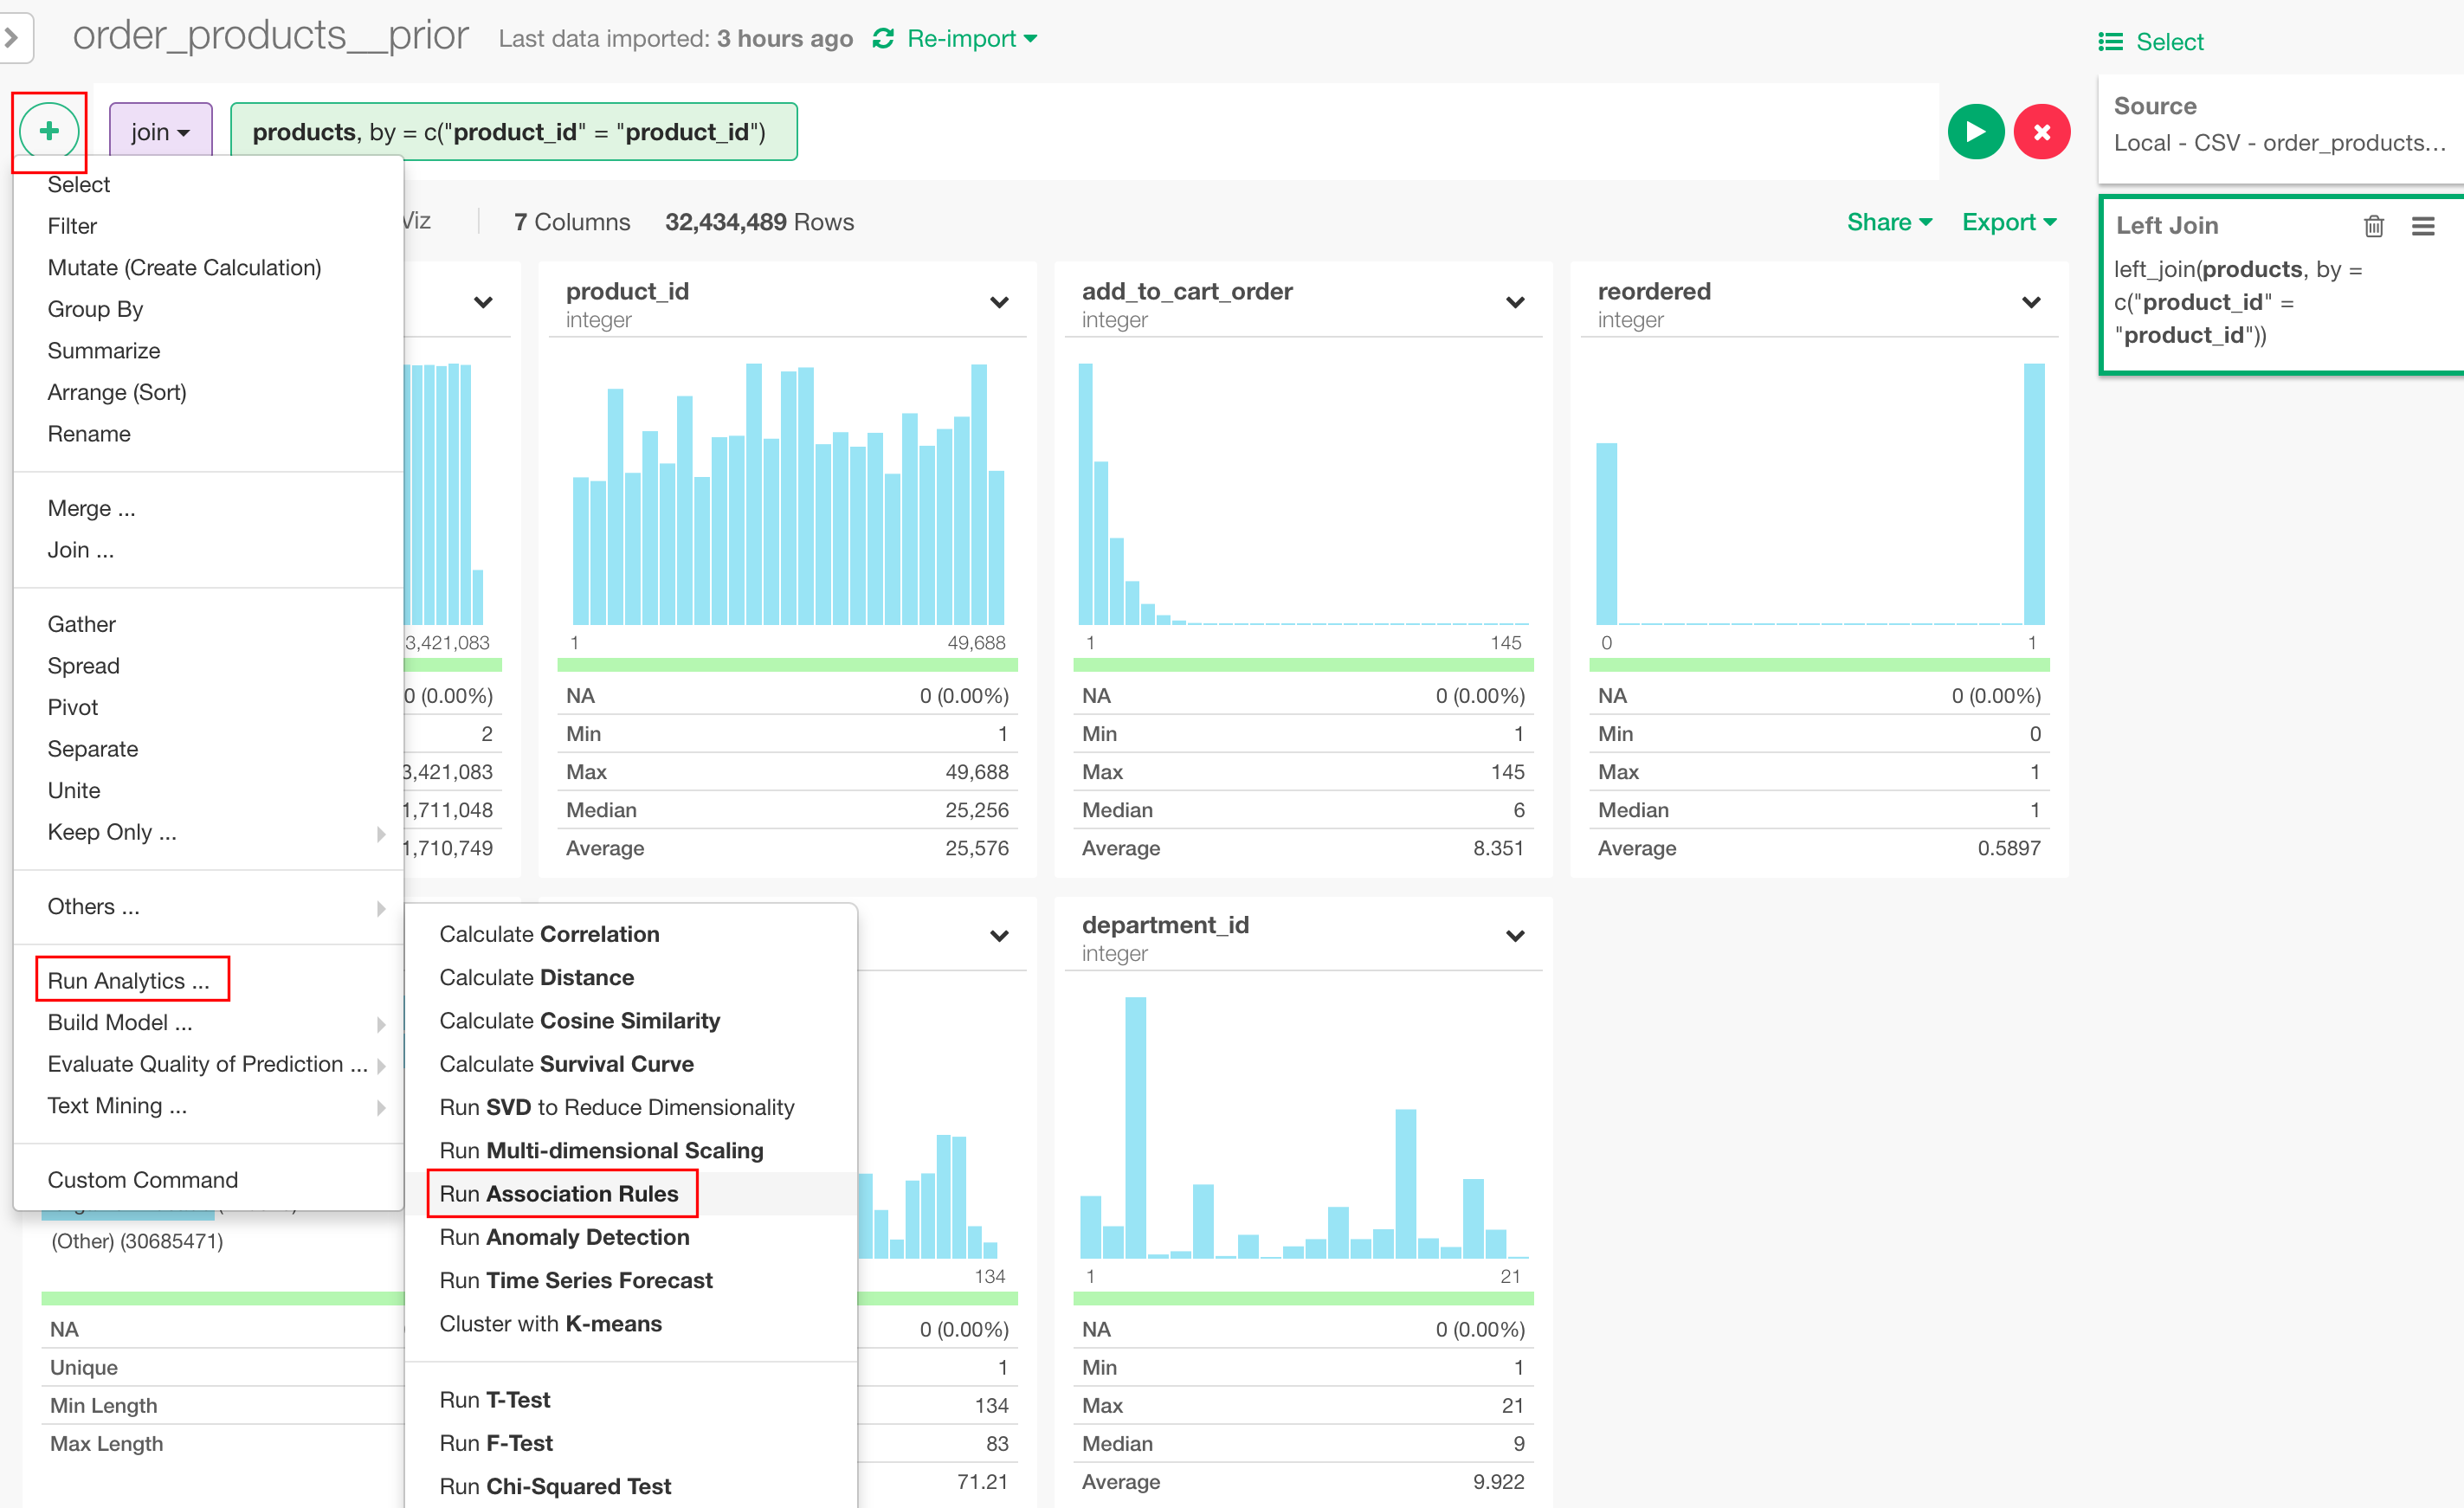Expand the collapsed sidebar chevron at top left
The height and width of the screenshot is (1508, 2464).
[x=12, y=38]
